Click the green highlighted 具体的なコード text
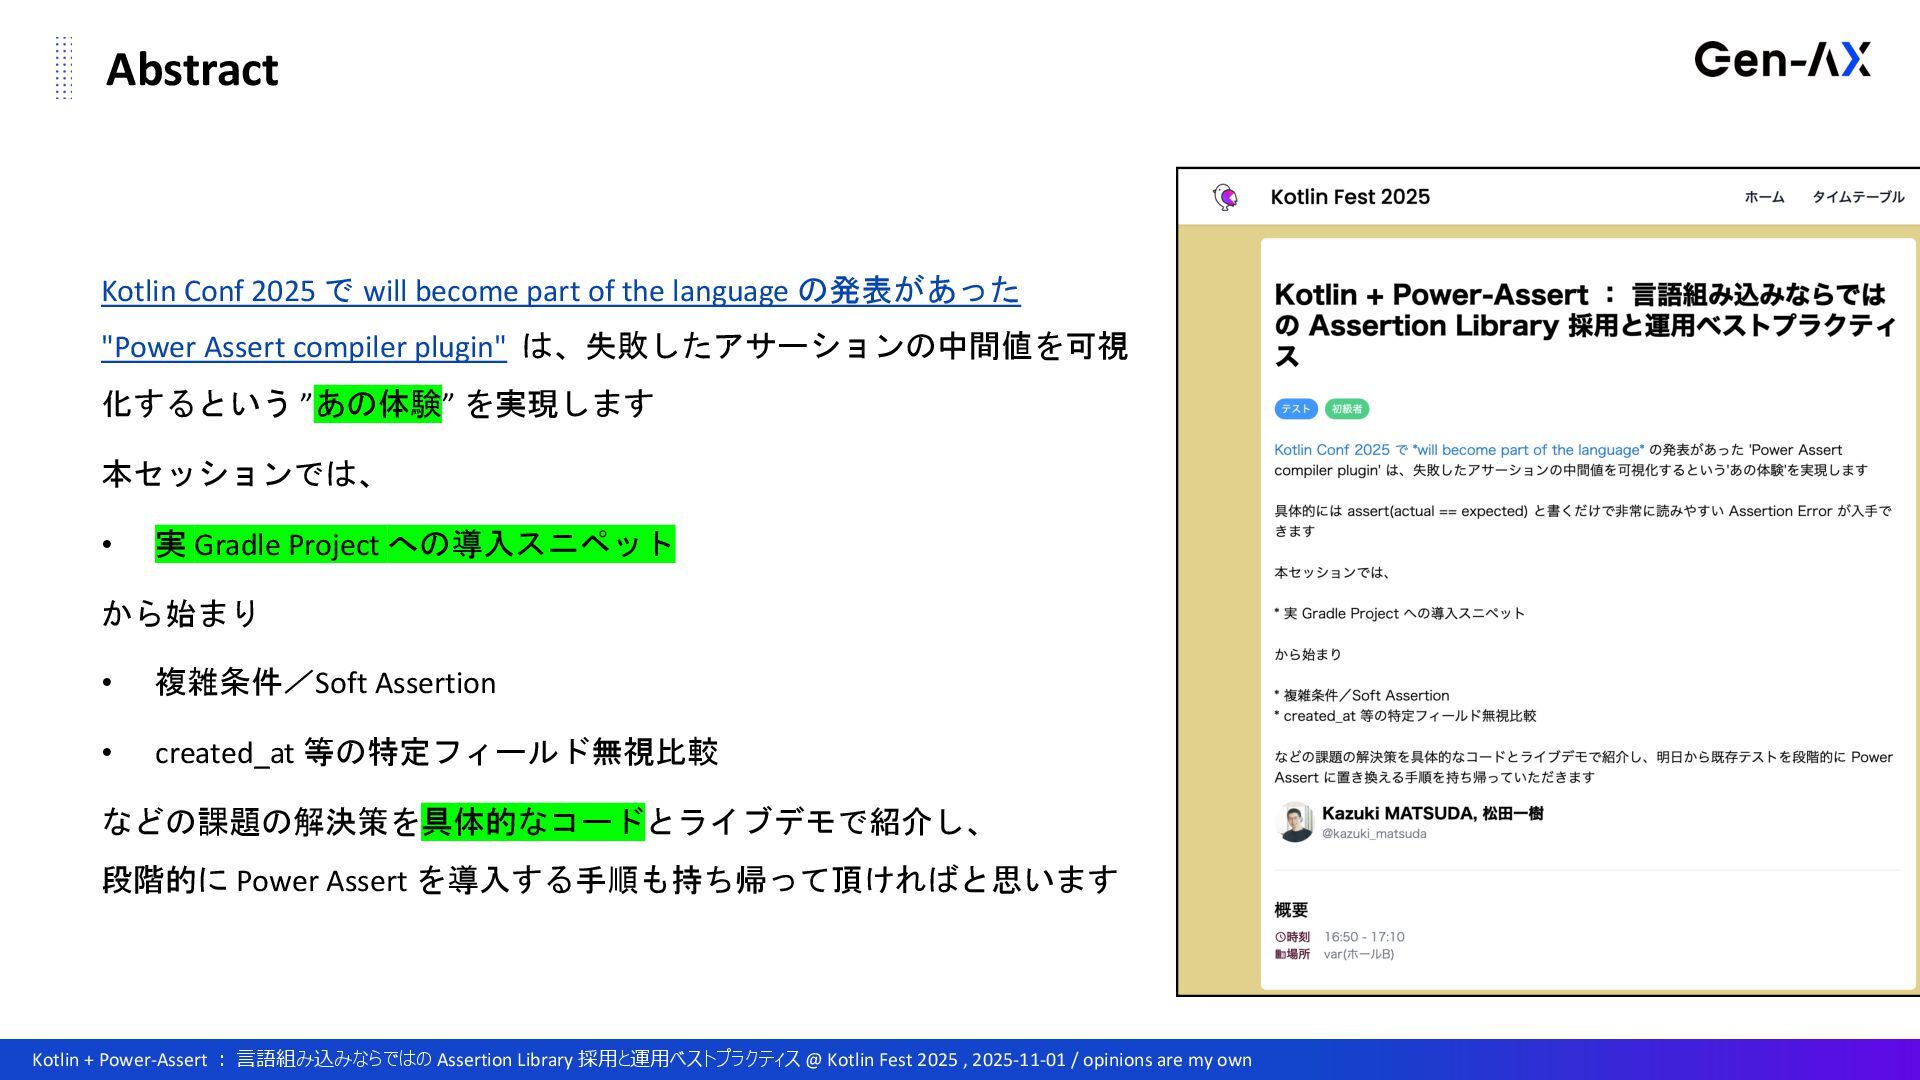 pyautogui.click(x=532, y=822)
